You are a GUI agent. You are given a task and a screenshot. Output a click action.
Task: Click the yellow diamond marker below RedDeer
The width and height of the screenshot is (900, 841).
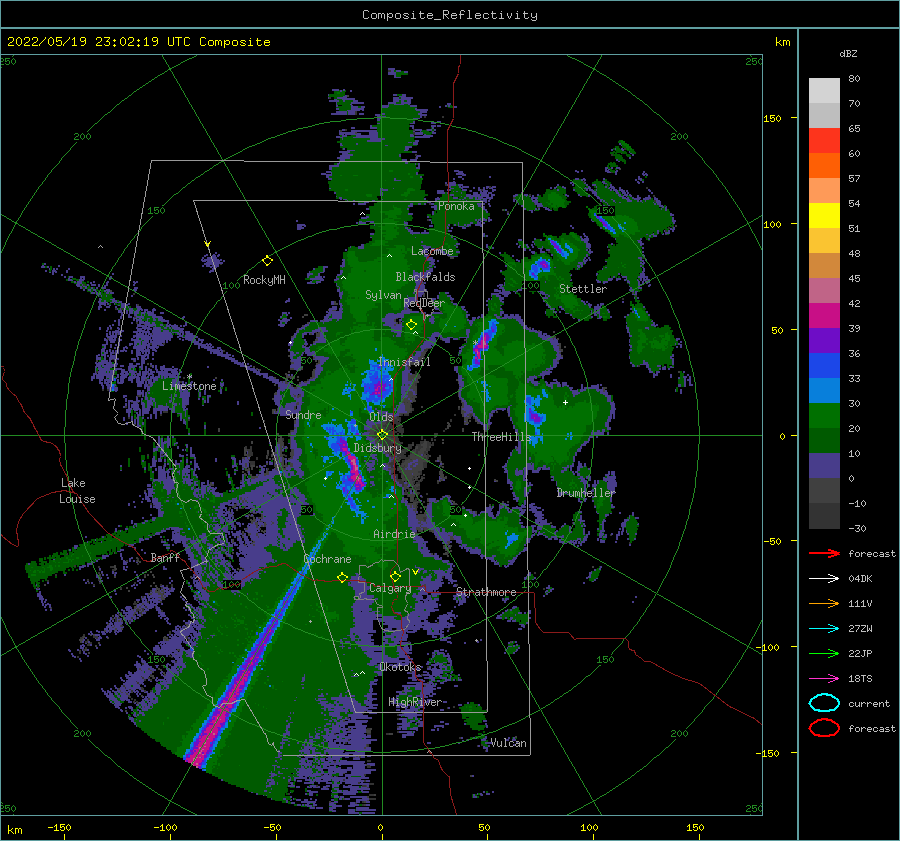click(411, 325)
